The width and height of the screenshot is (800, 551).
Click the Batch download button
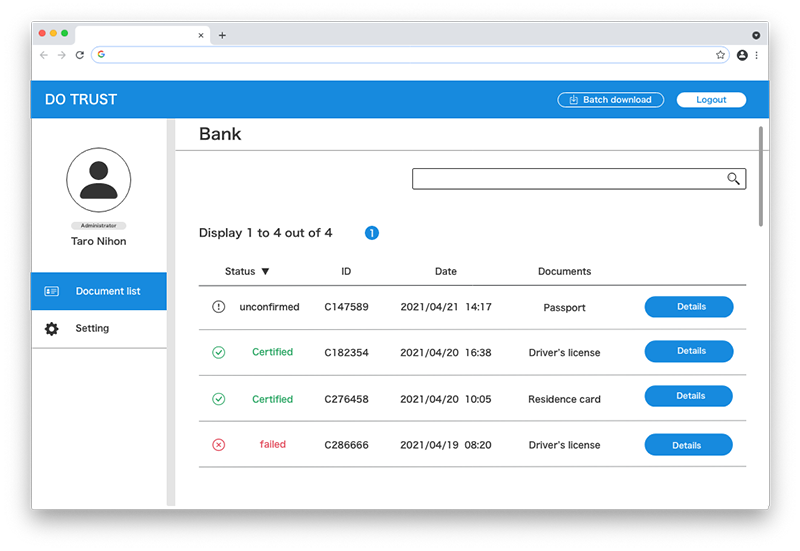pos(610,100)
